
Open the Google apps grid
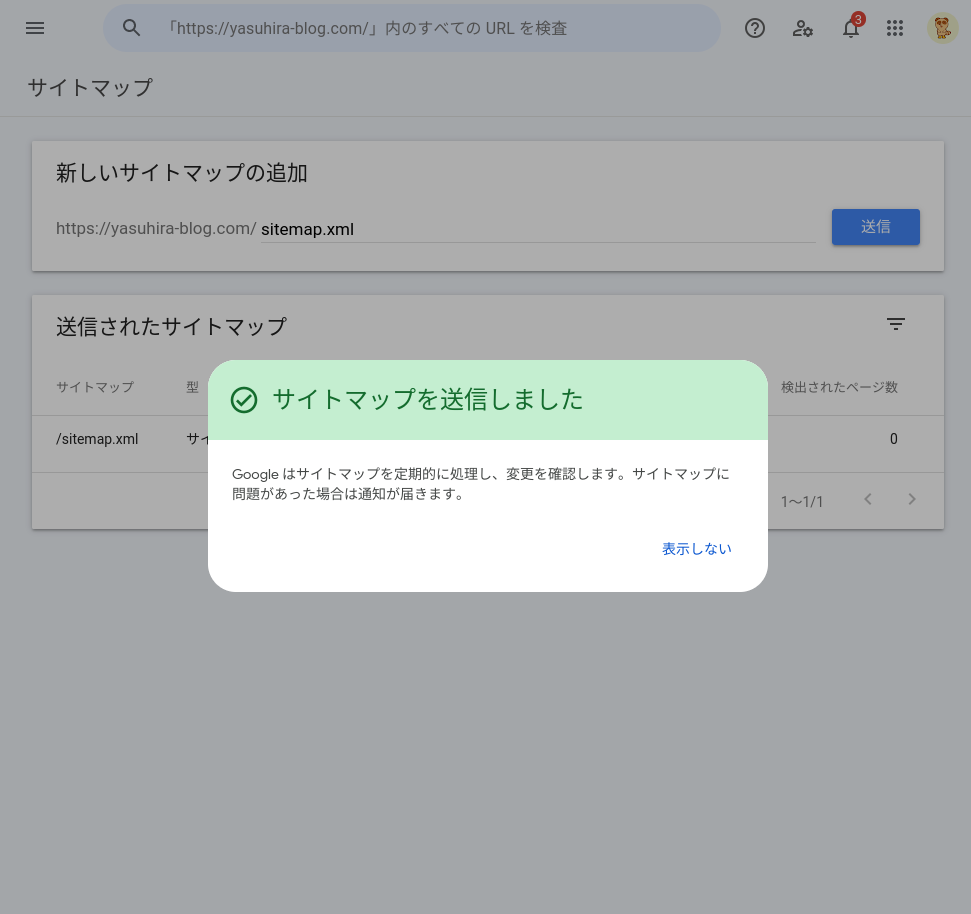pos(895,28)
